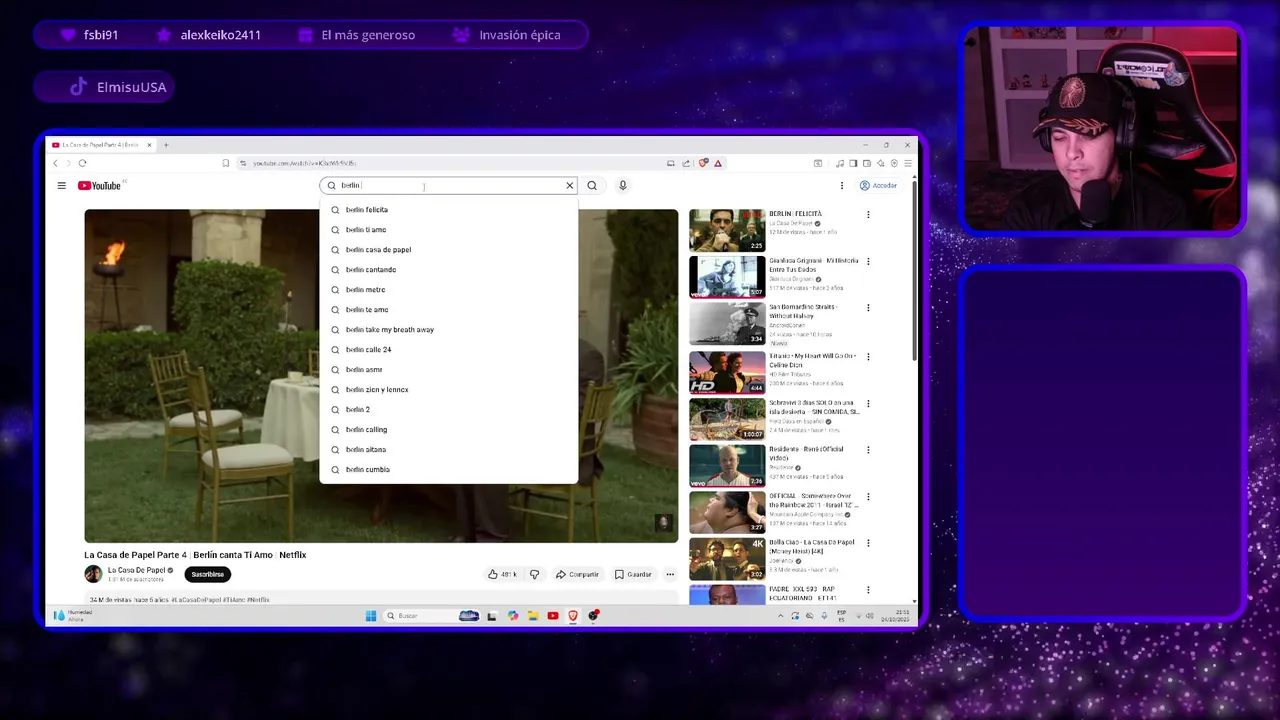Open options for the Titanic Celine Dion video
1280x720 pixels.
868,356
